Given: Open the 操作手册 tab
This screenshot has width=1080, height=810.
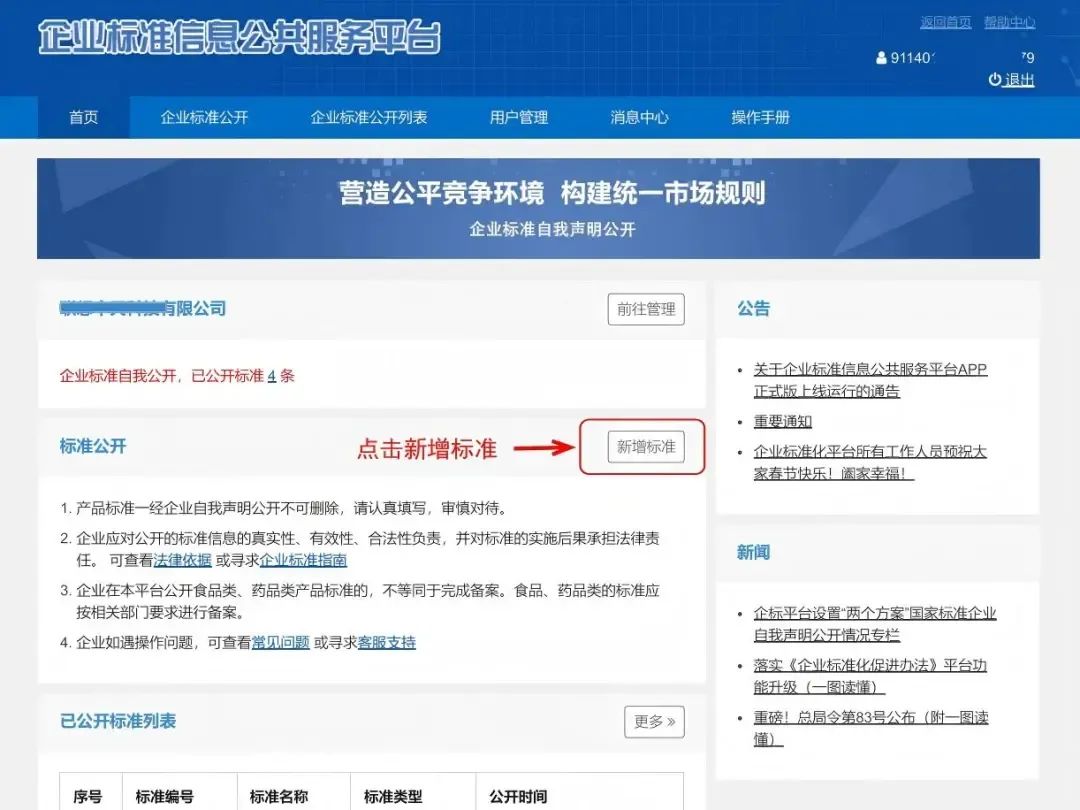Looking at the screenshot, I should point(760,117).
